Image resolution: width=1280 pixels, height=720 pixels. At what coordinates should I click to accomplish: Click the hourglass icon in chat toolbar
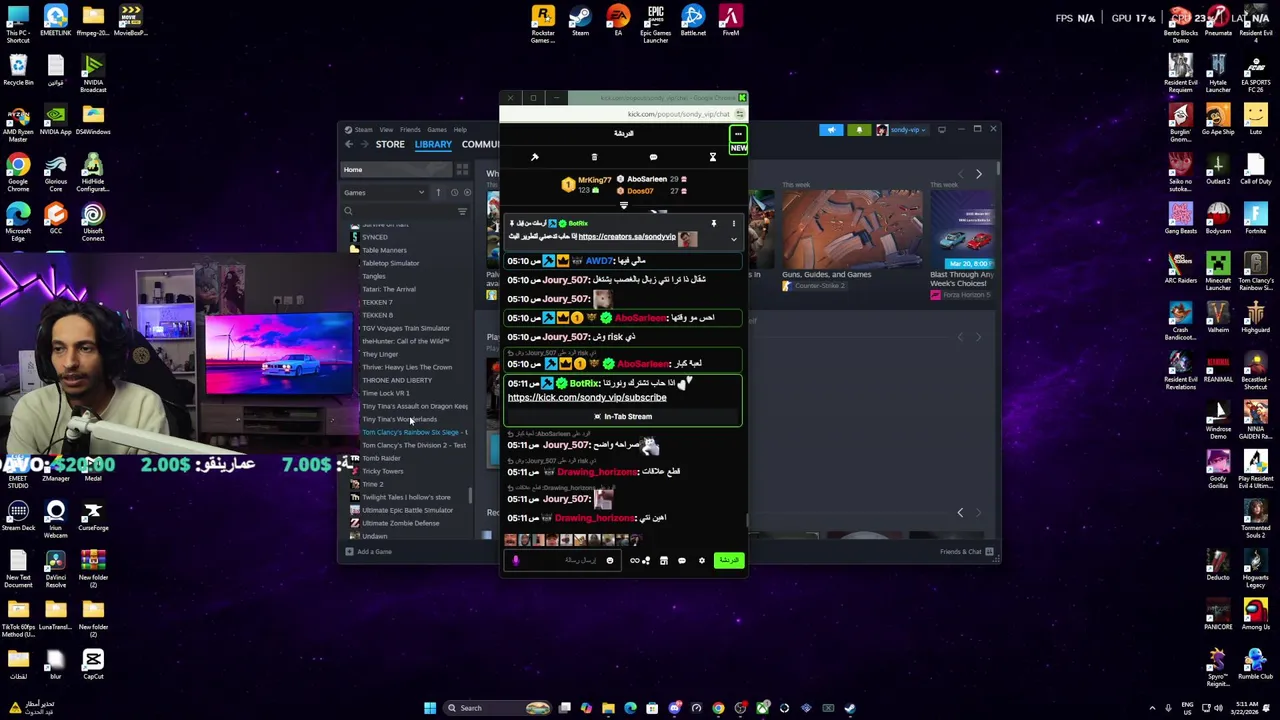click(713, 157)
